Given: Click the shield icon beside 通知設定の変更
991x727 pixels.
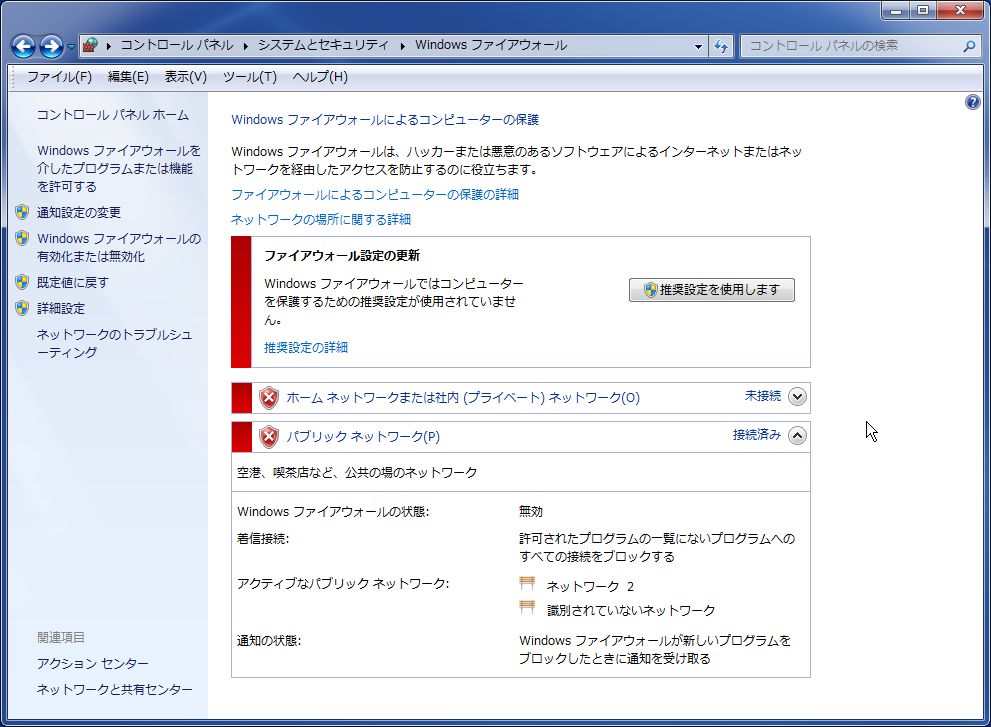Looking at the screenshot, I should pyautogui.click(x=22, y=212).
